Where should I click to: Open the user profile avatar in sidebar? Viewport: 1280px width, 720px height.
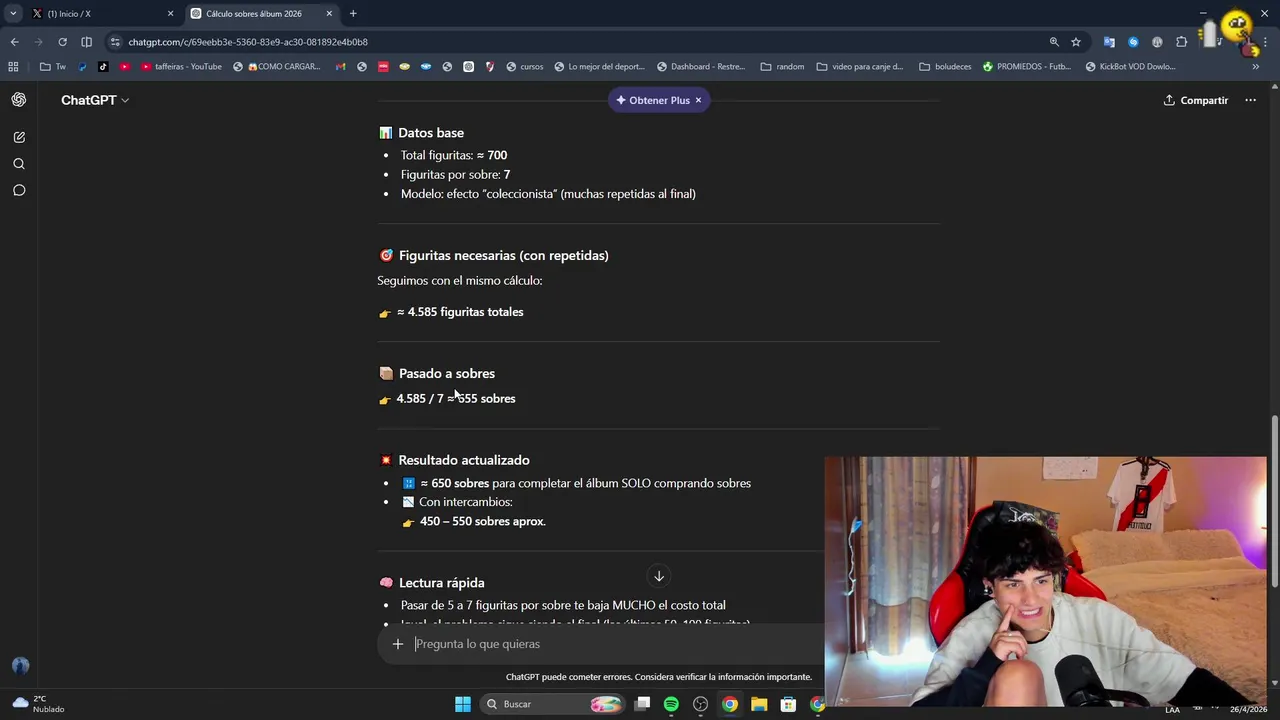tap(20, 666)
